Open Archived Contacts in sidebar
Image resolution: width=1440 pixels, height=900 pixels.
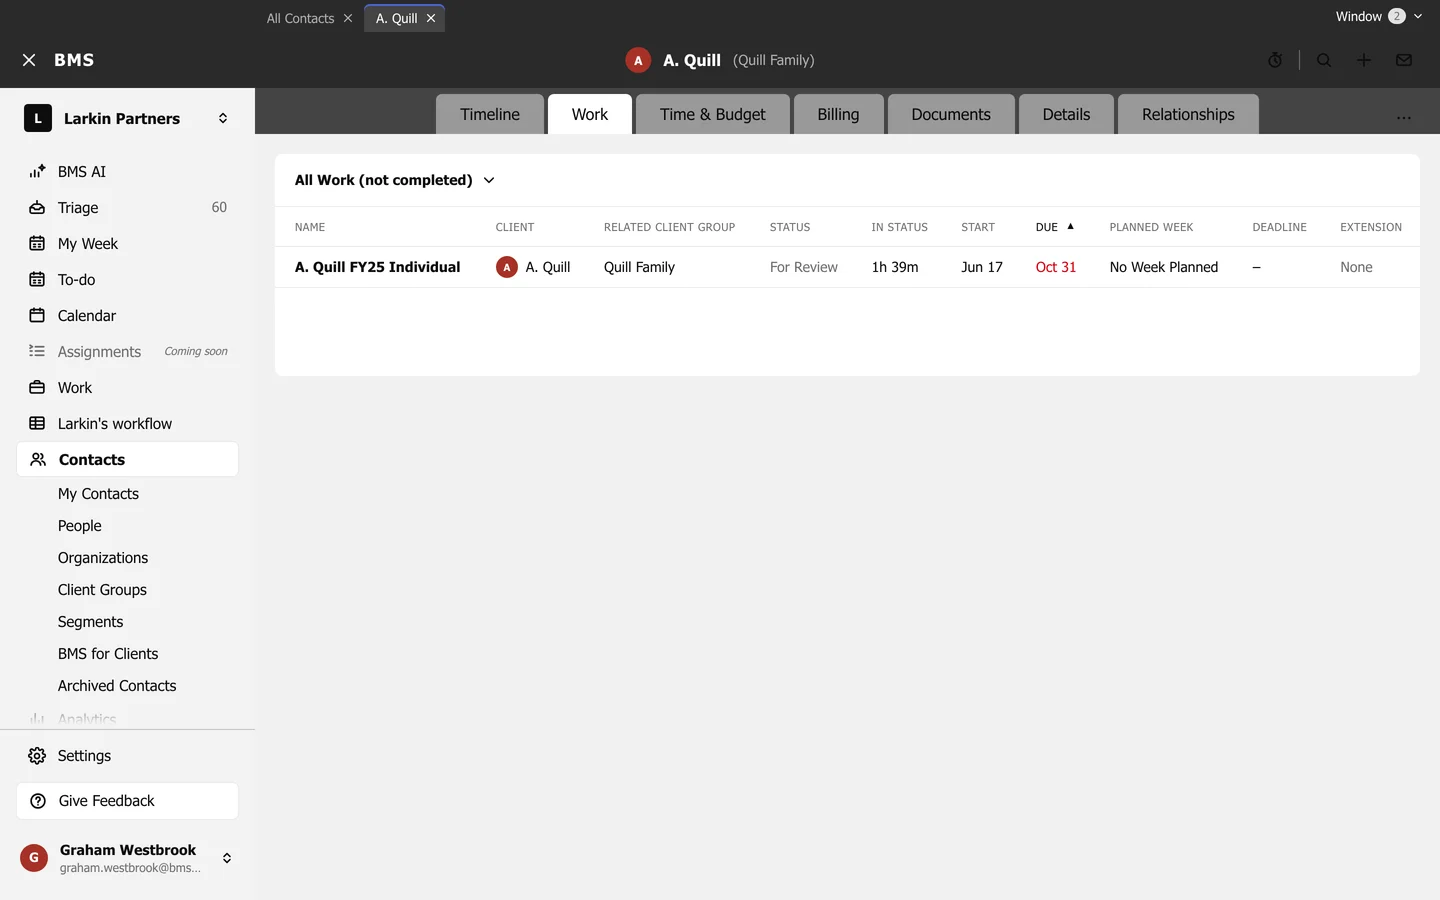pos(117,686)
